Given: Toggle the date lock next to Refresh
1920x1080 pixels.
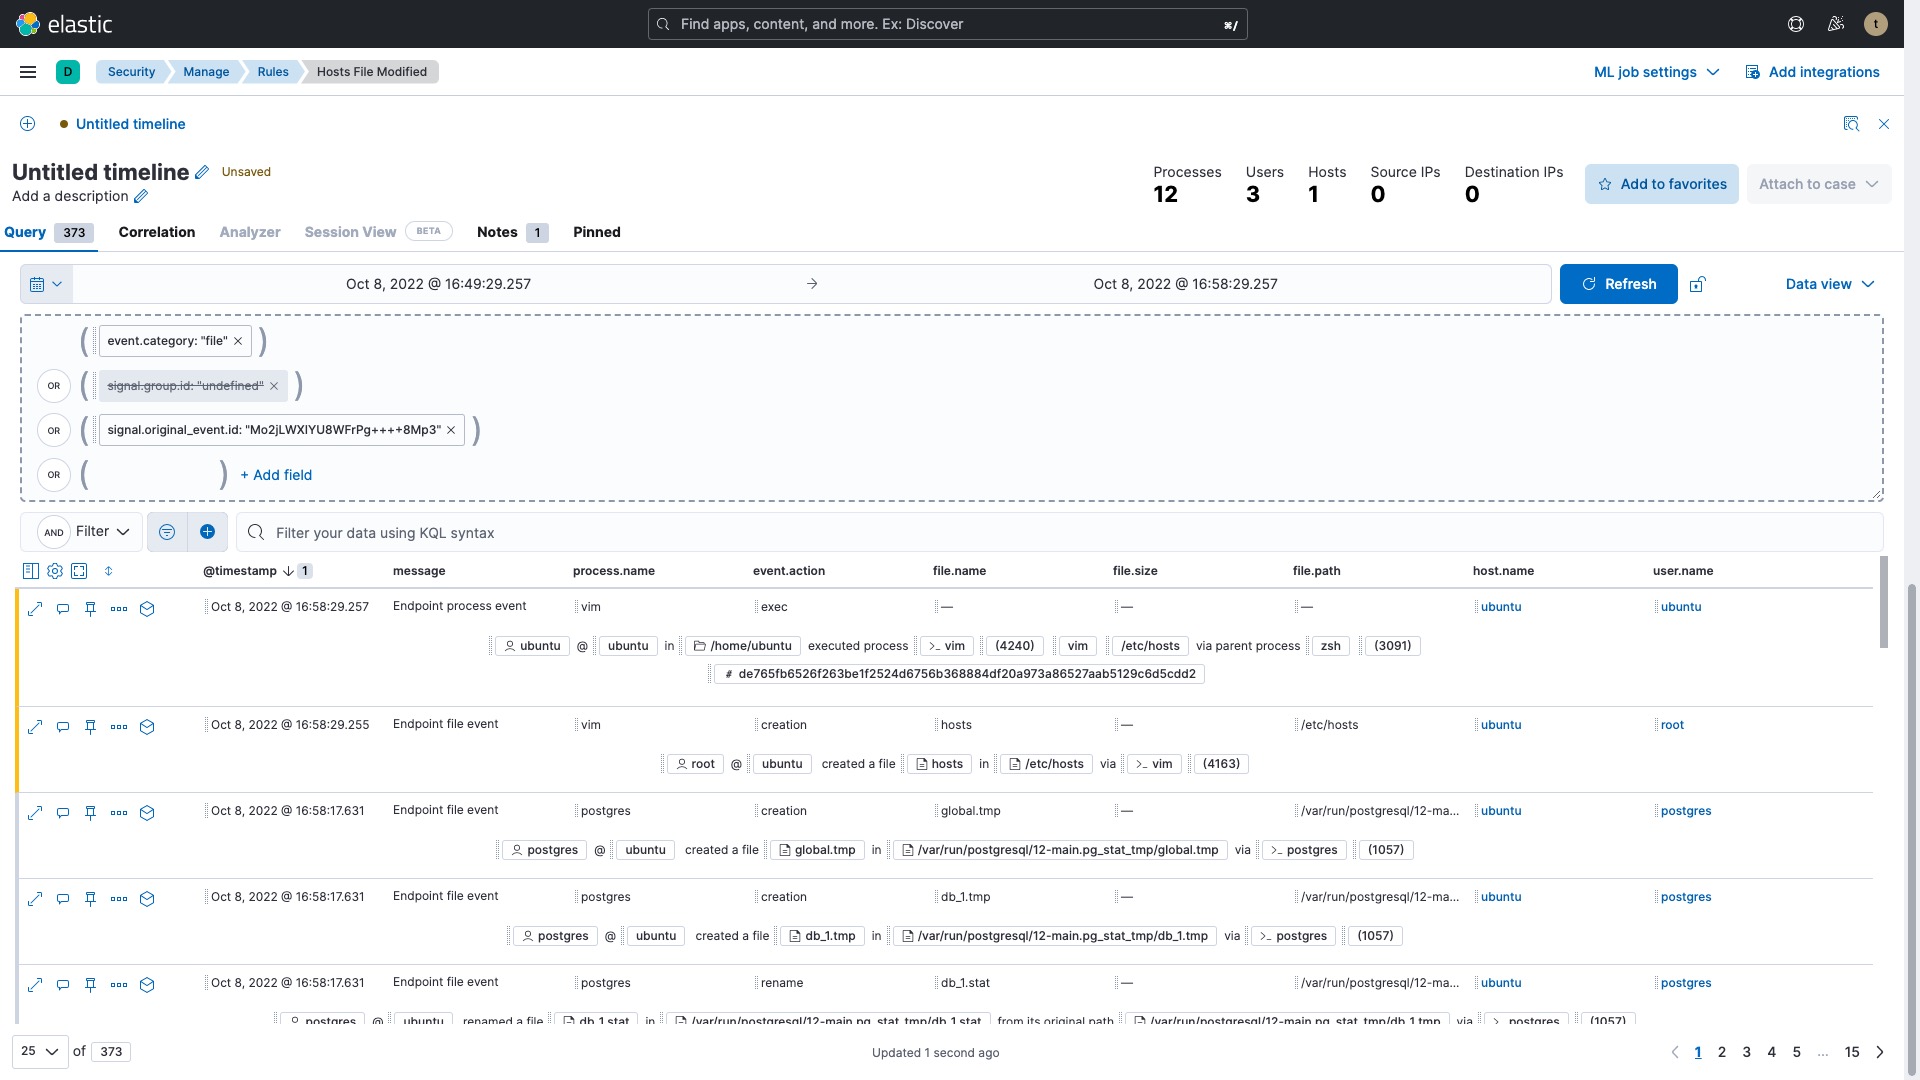Looking at the screenshot, I should coord(1697,284).
